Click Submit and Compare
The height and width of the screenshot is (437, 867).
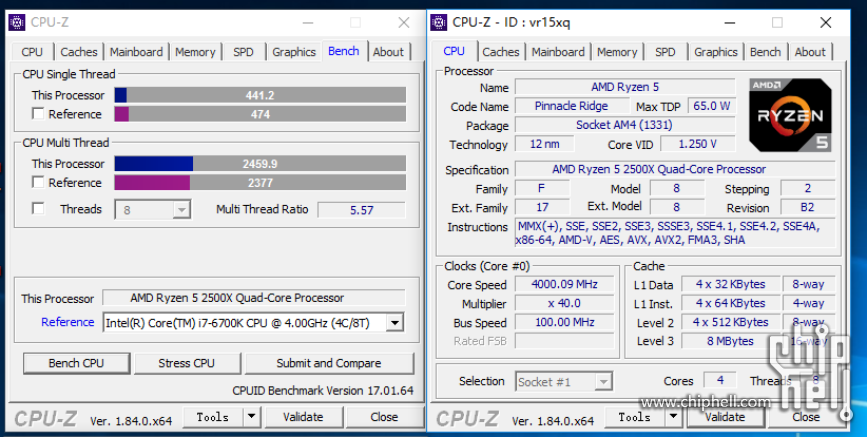[329, 363]
